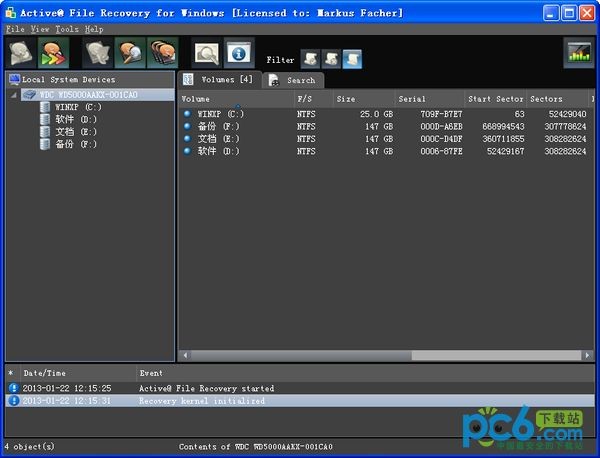
Task: Select log entry Recovery kernel initialized
Action: tap(300, 401)
